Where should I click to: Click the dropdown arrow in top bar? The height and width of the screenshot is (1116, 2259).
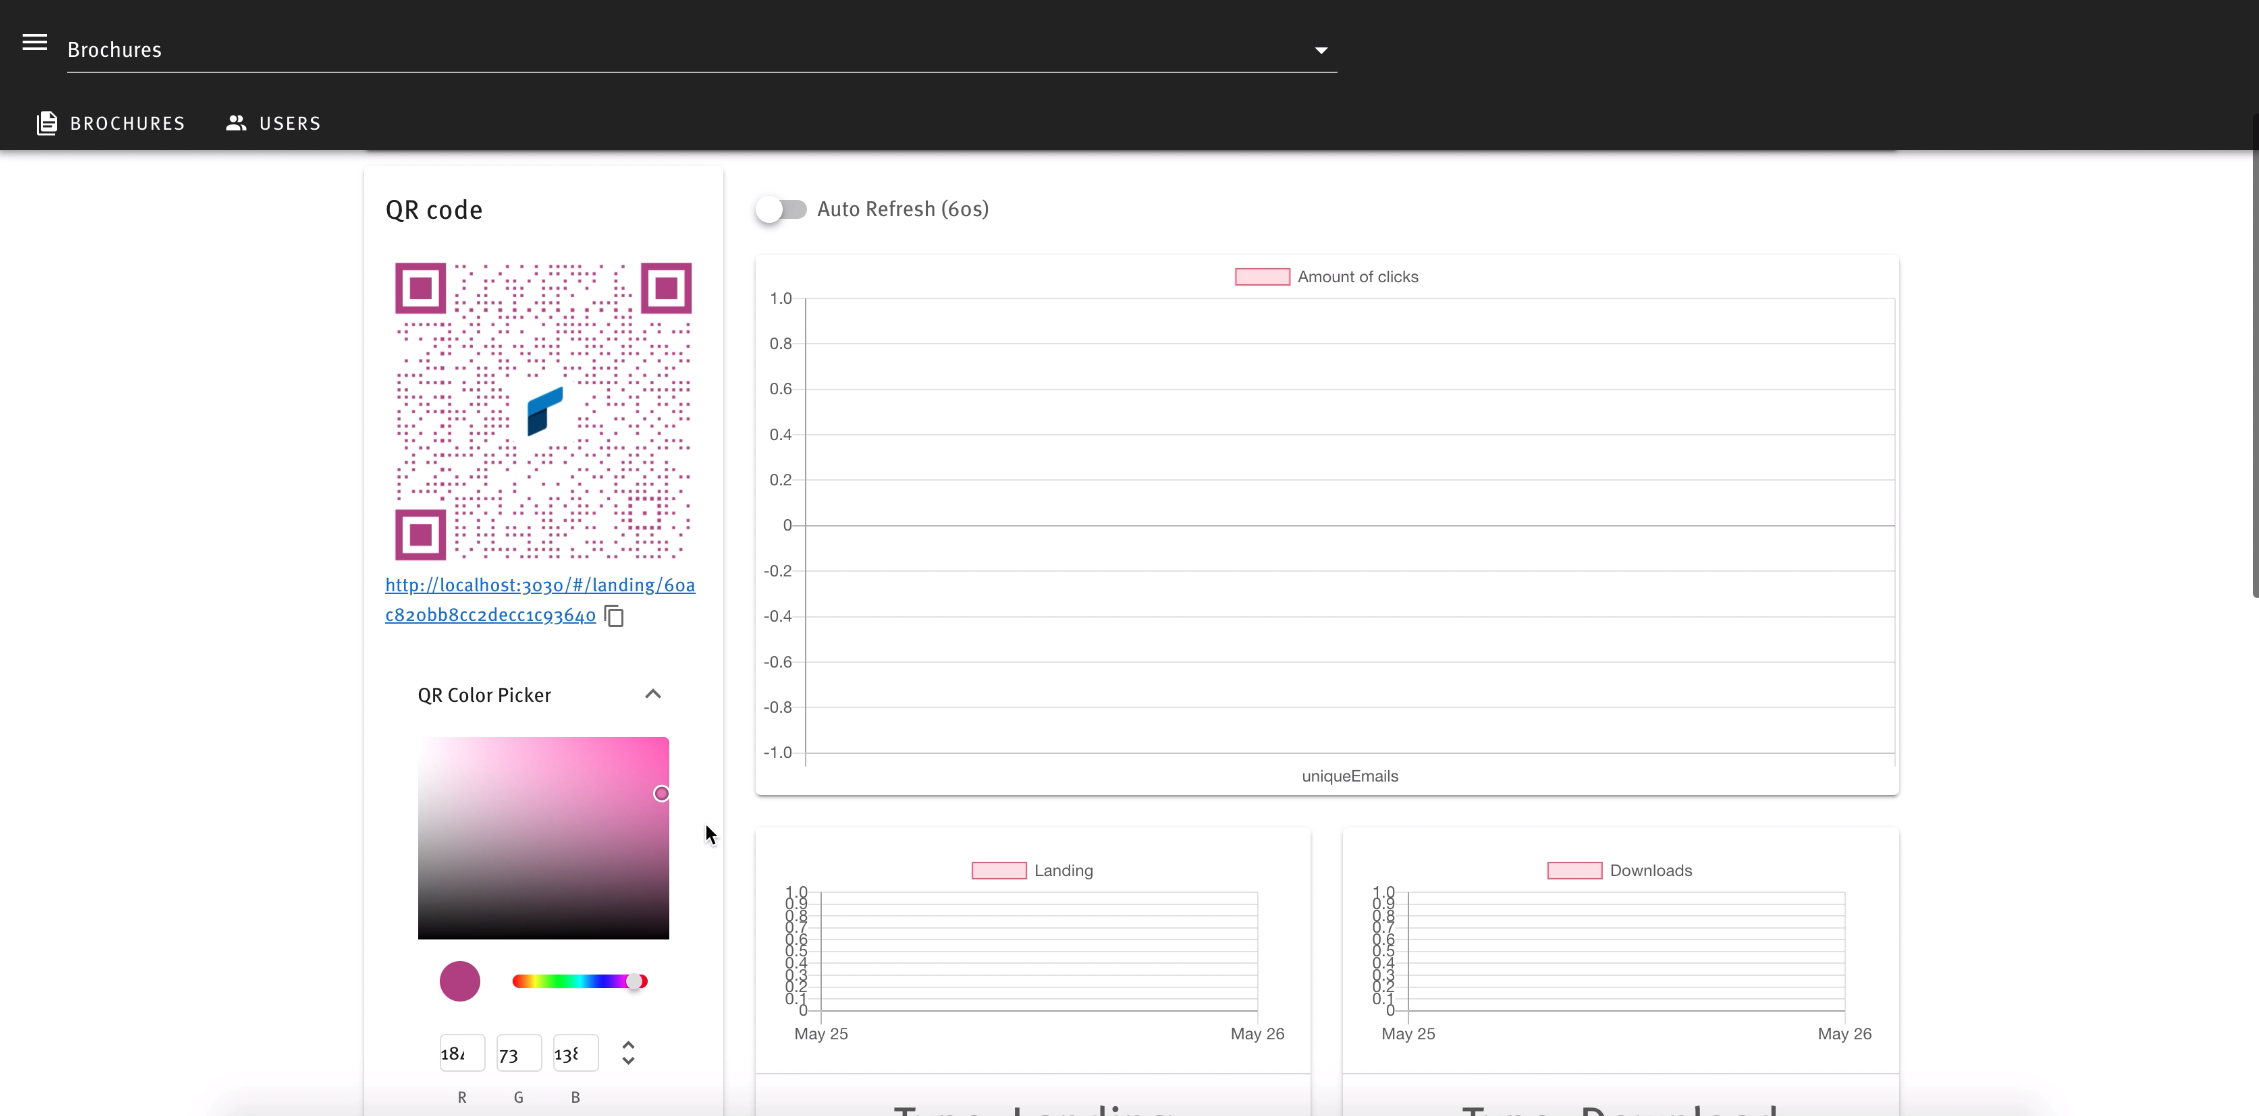coord(1321,50)
